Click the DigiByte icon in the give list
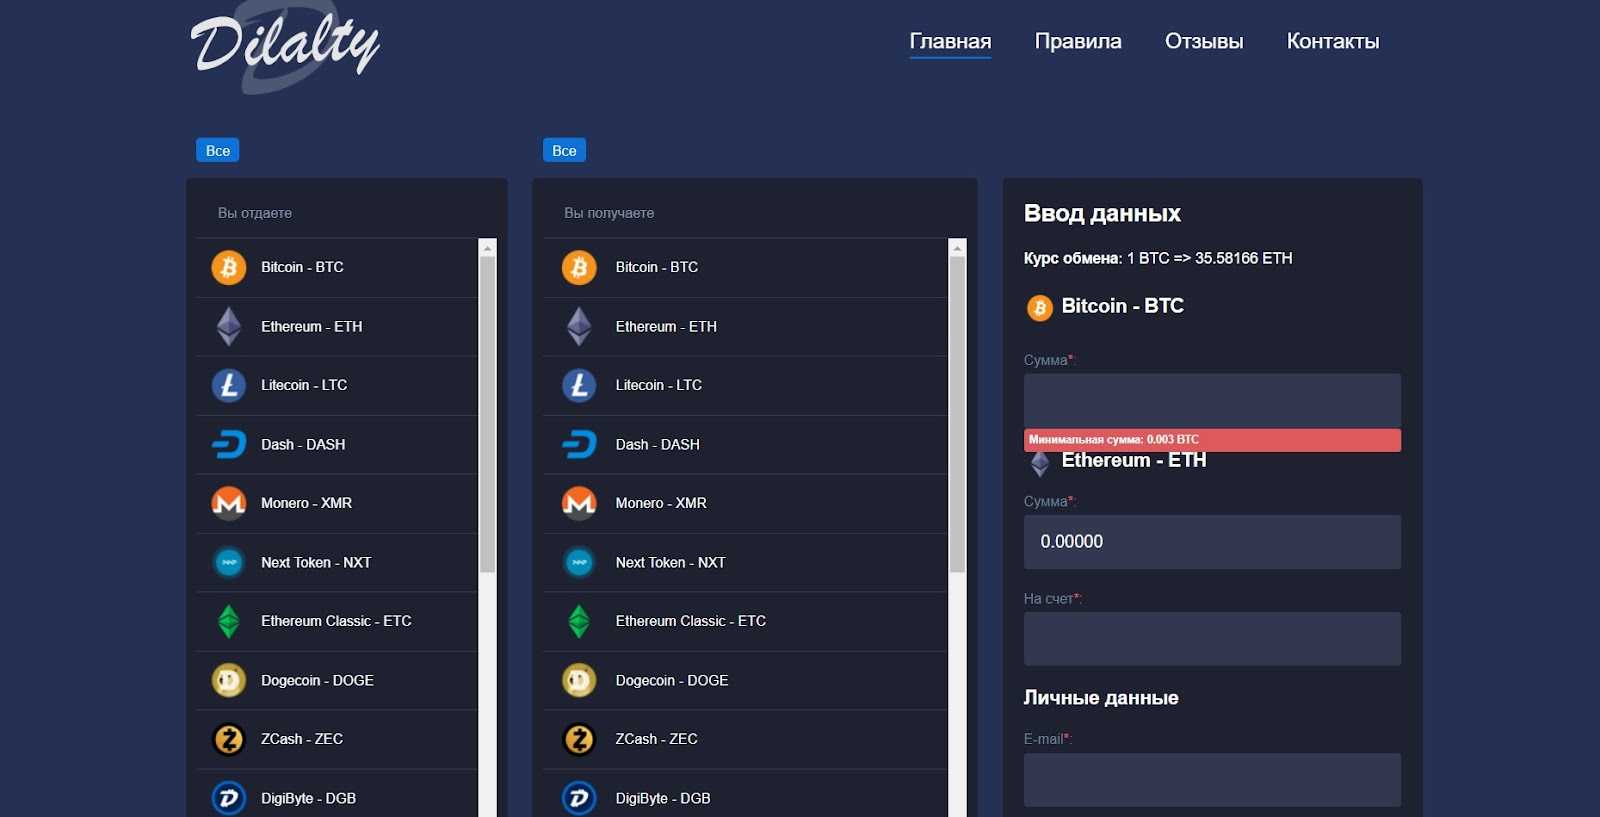 [x=229, y=798]
